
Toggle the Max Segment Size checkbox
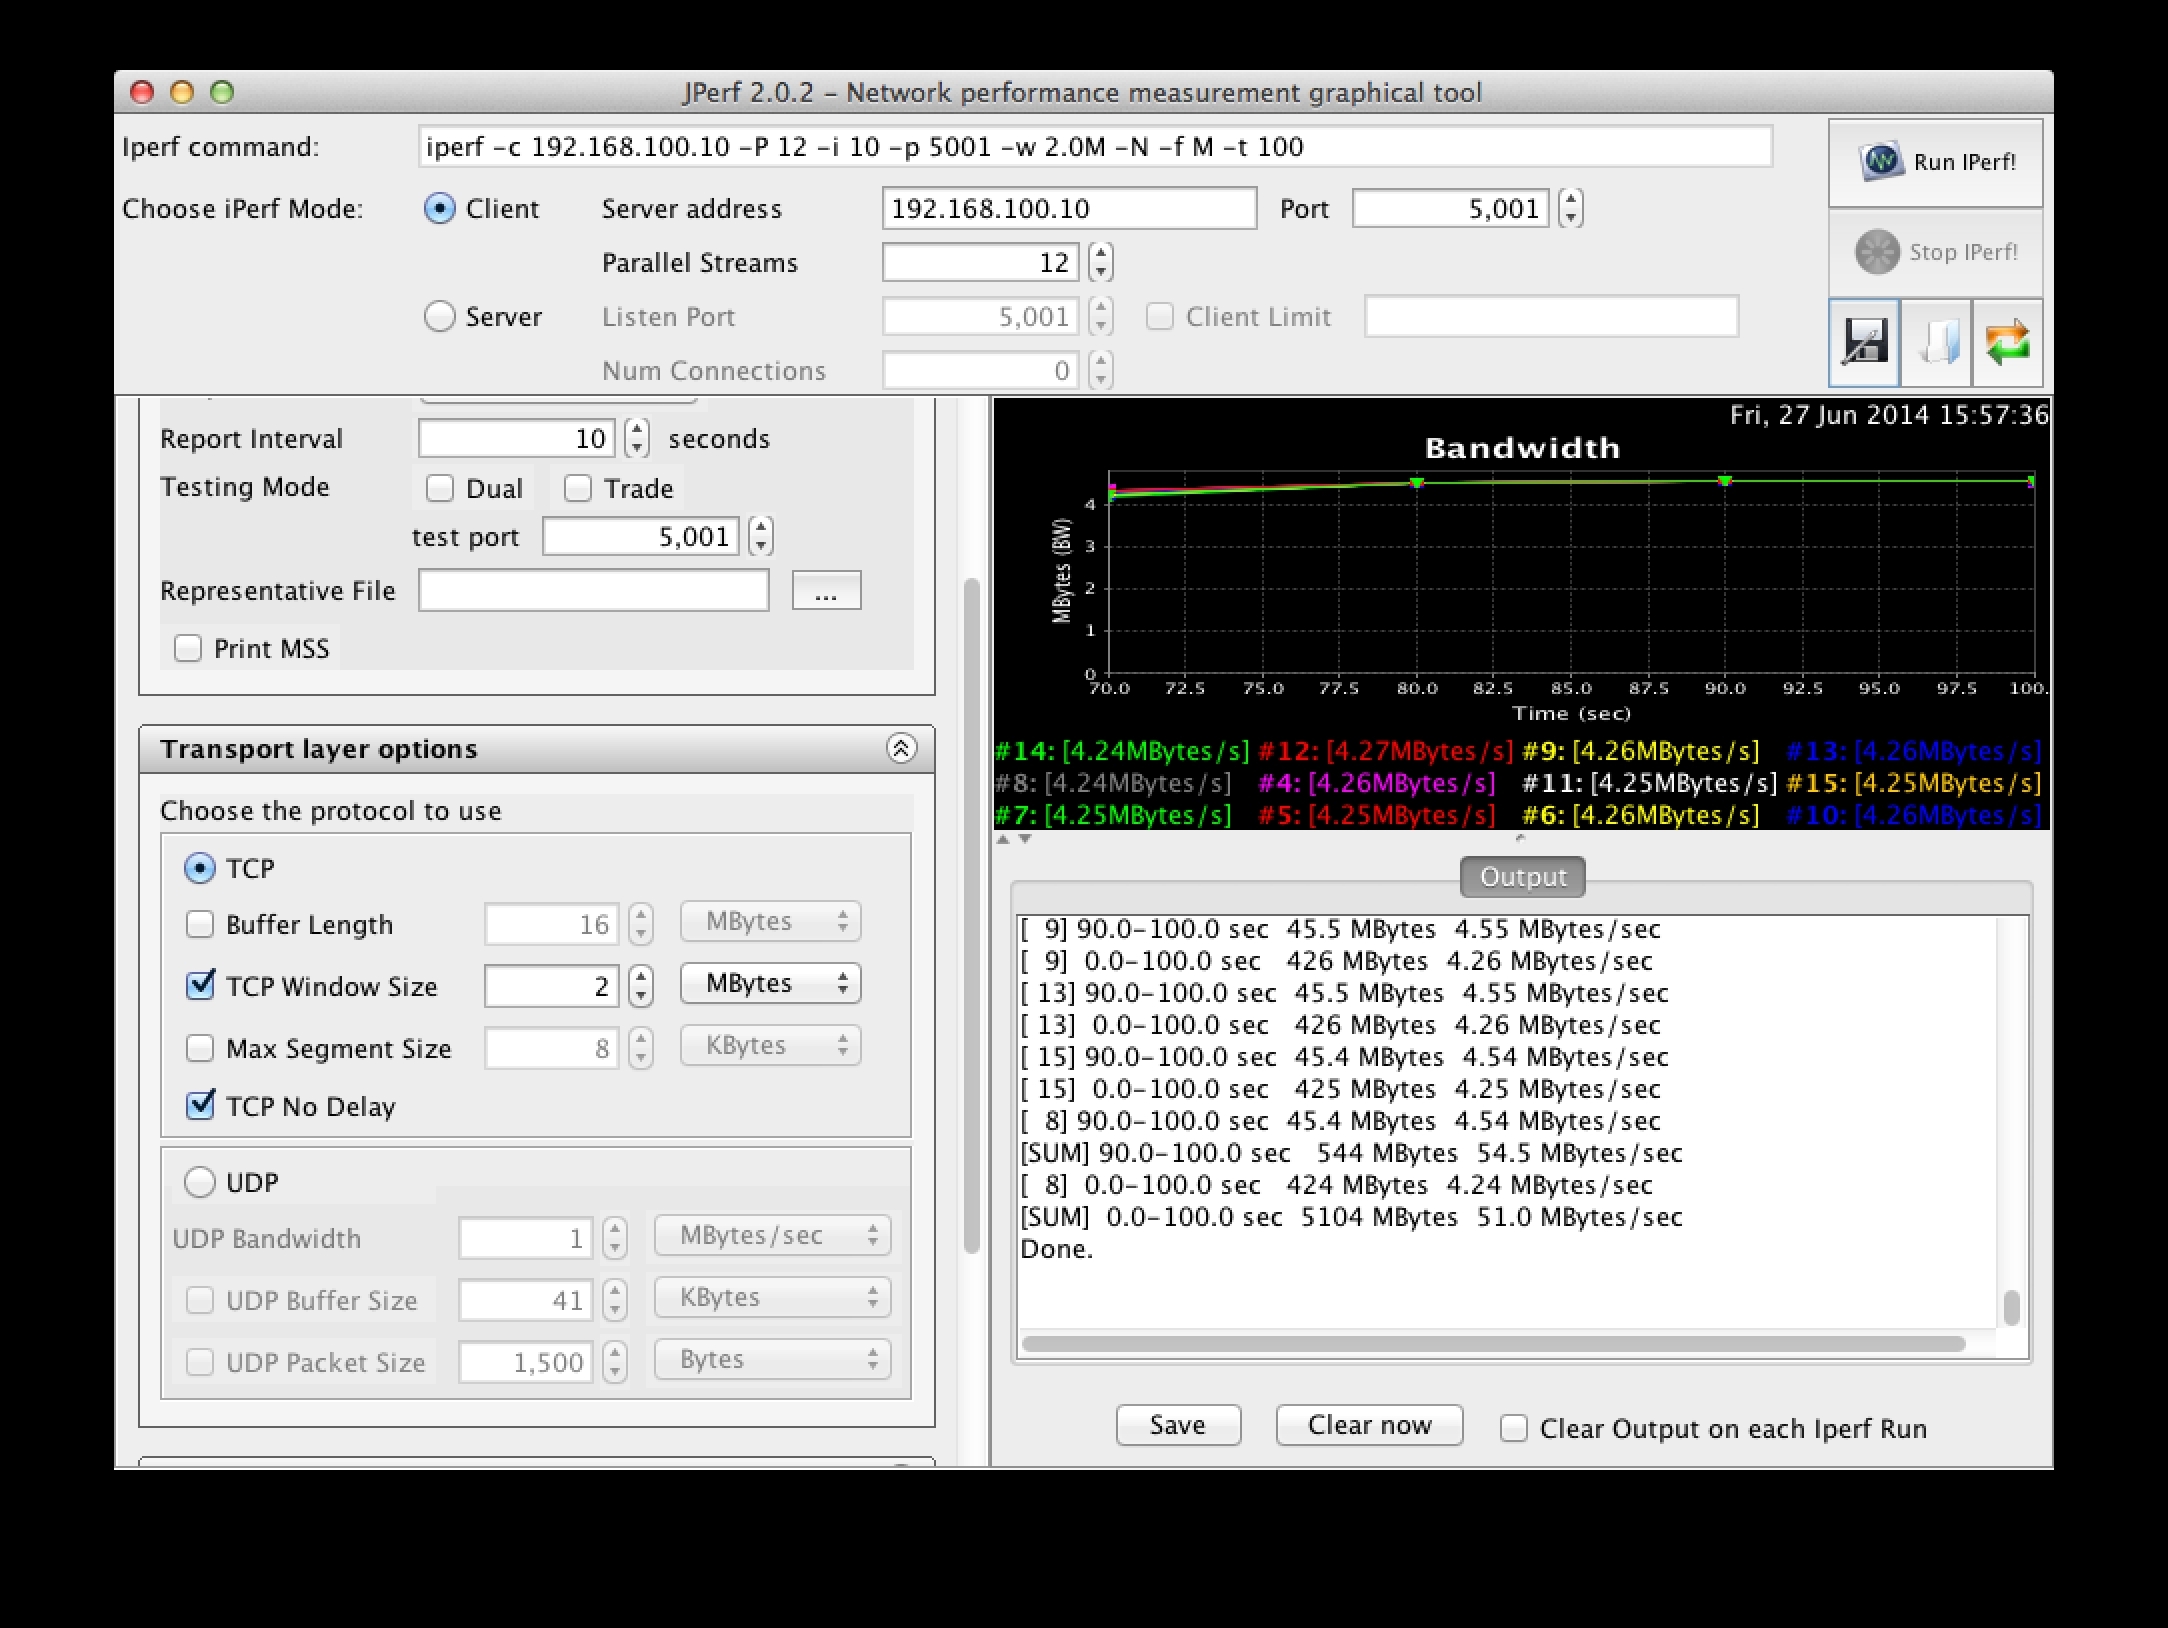click(200, 1048)
